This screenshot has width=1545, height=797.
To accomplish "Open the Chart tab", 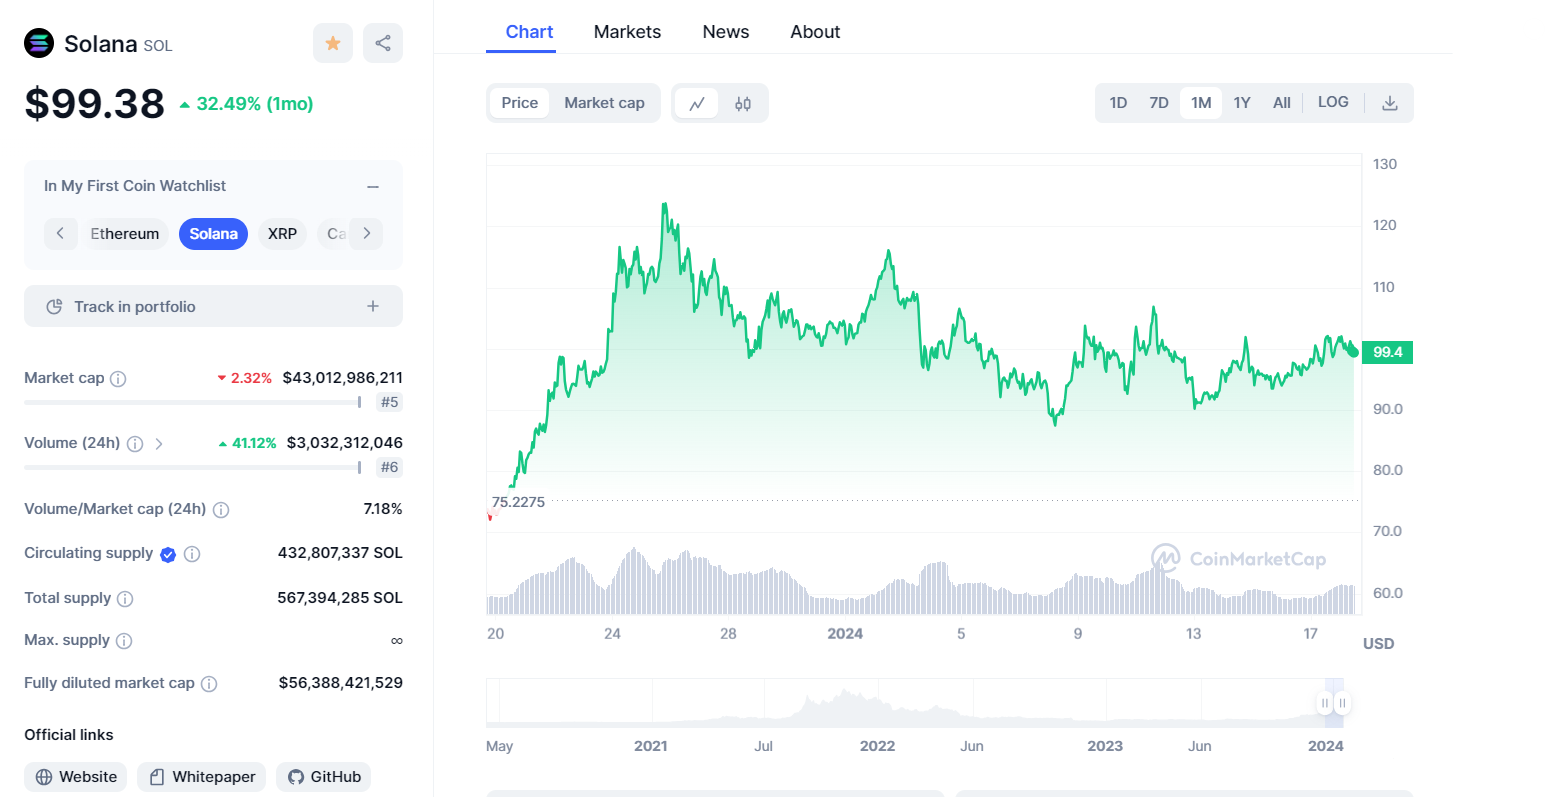I will pyautogui.click(x=529, y=32).
